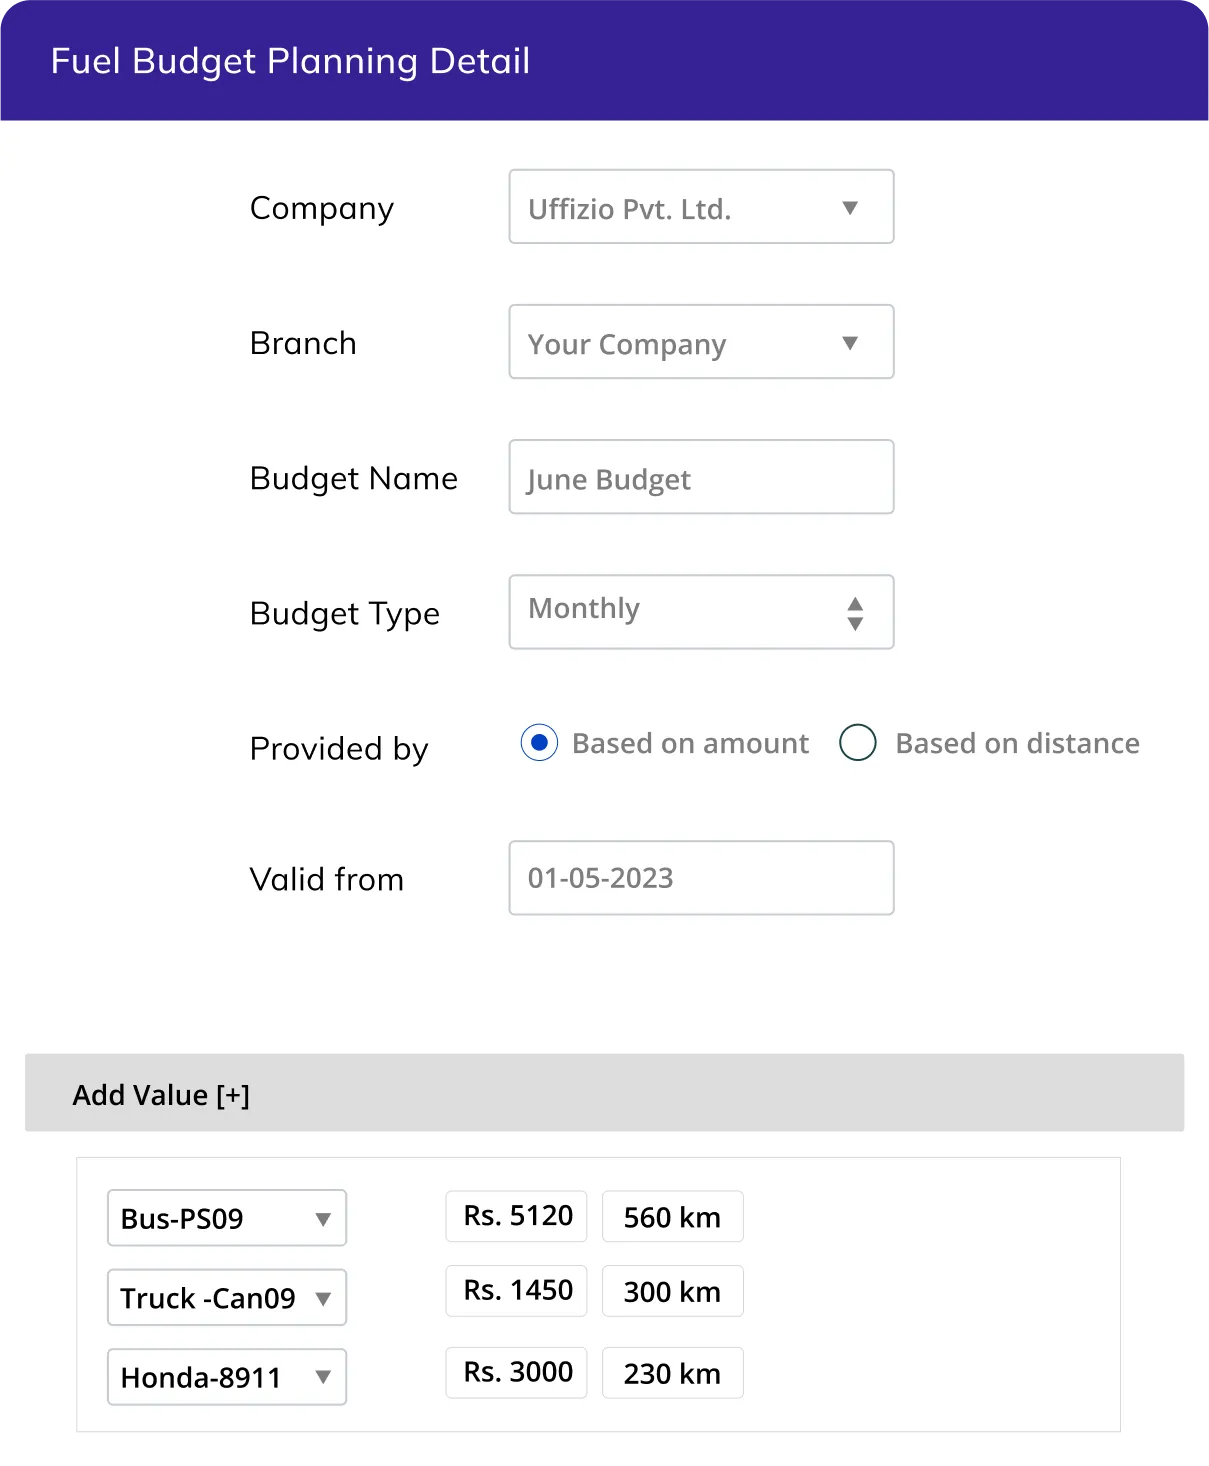This screenshot has height=1466, width=1209.
Task: Click the Budget Type up-down stepper arrows
Action: tap(855, 613)
